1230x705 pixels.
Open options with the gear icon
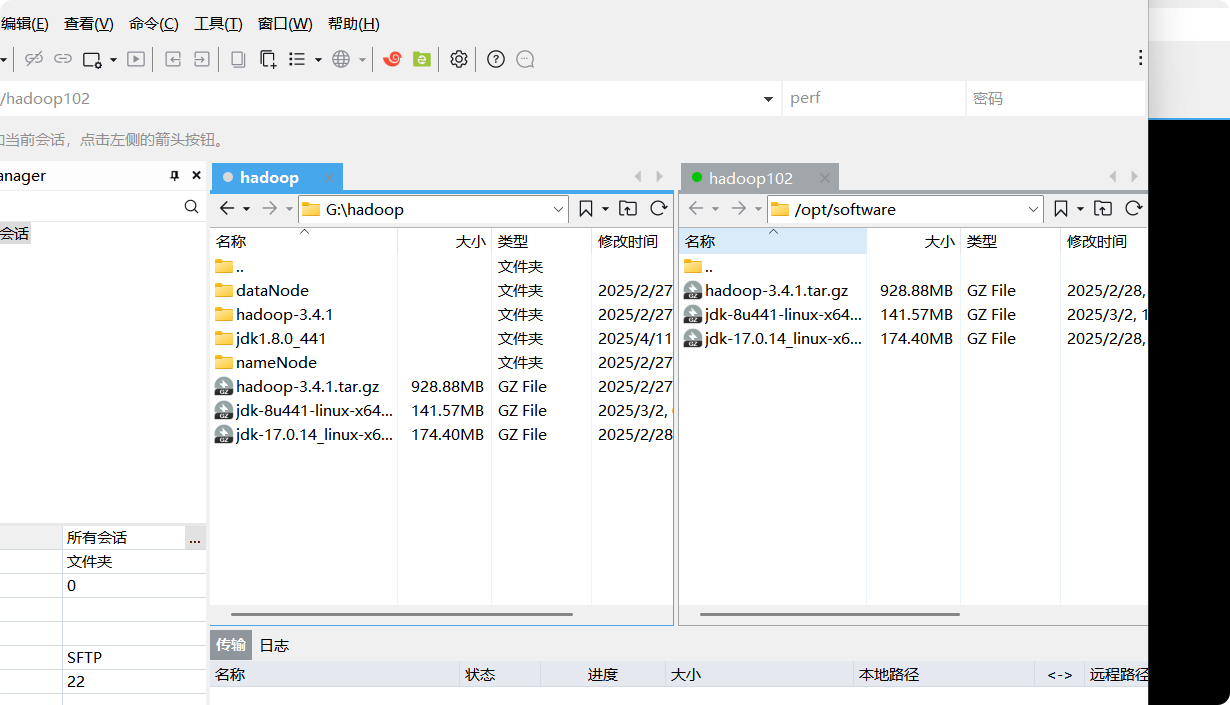click(x=459, y=59)
